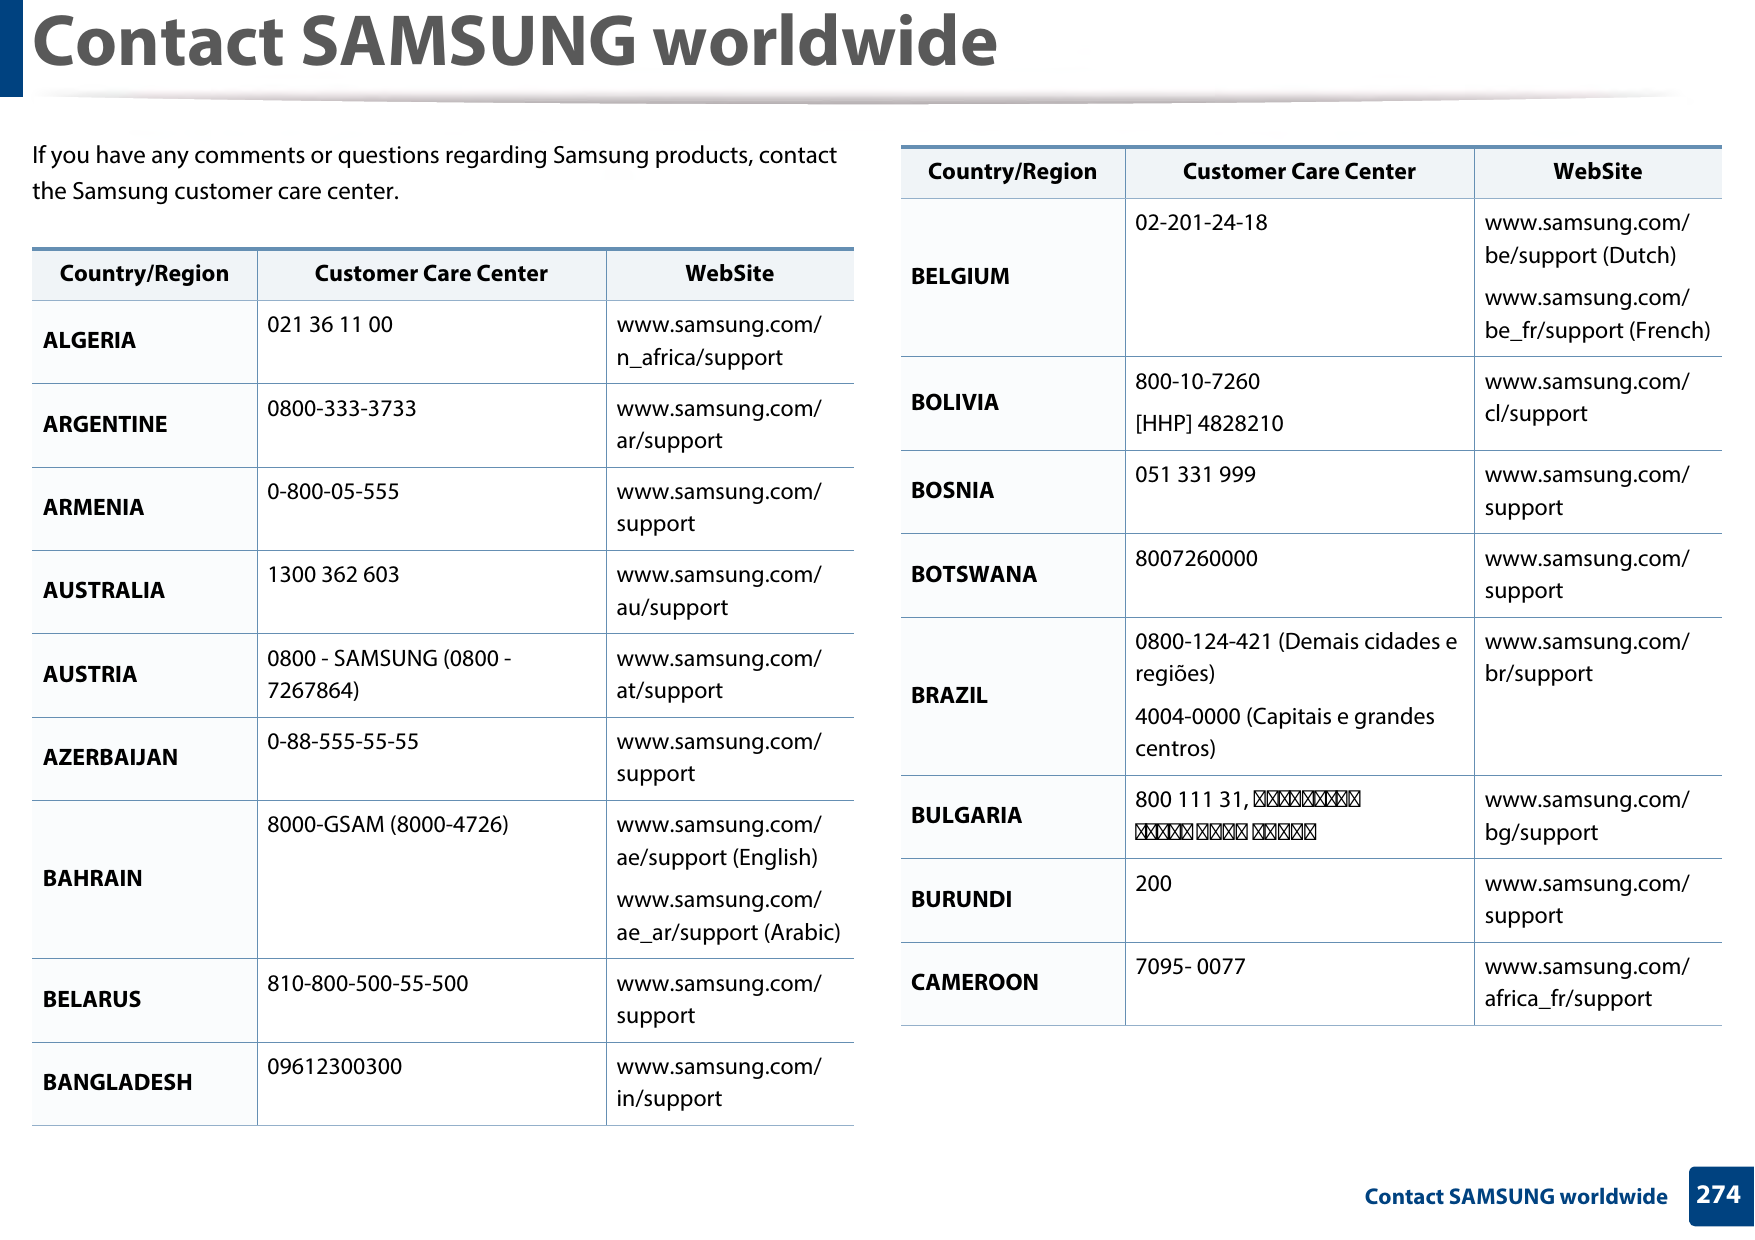
Task: Select phone number 810-800-500-55-500
Action: 367,983
